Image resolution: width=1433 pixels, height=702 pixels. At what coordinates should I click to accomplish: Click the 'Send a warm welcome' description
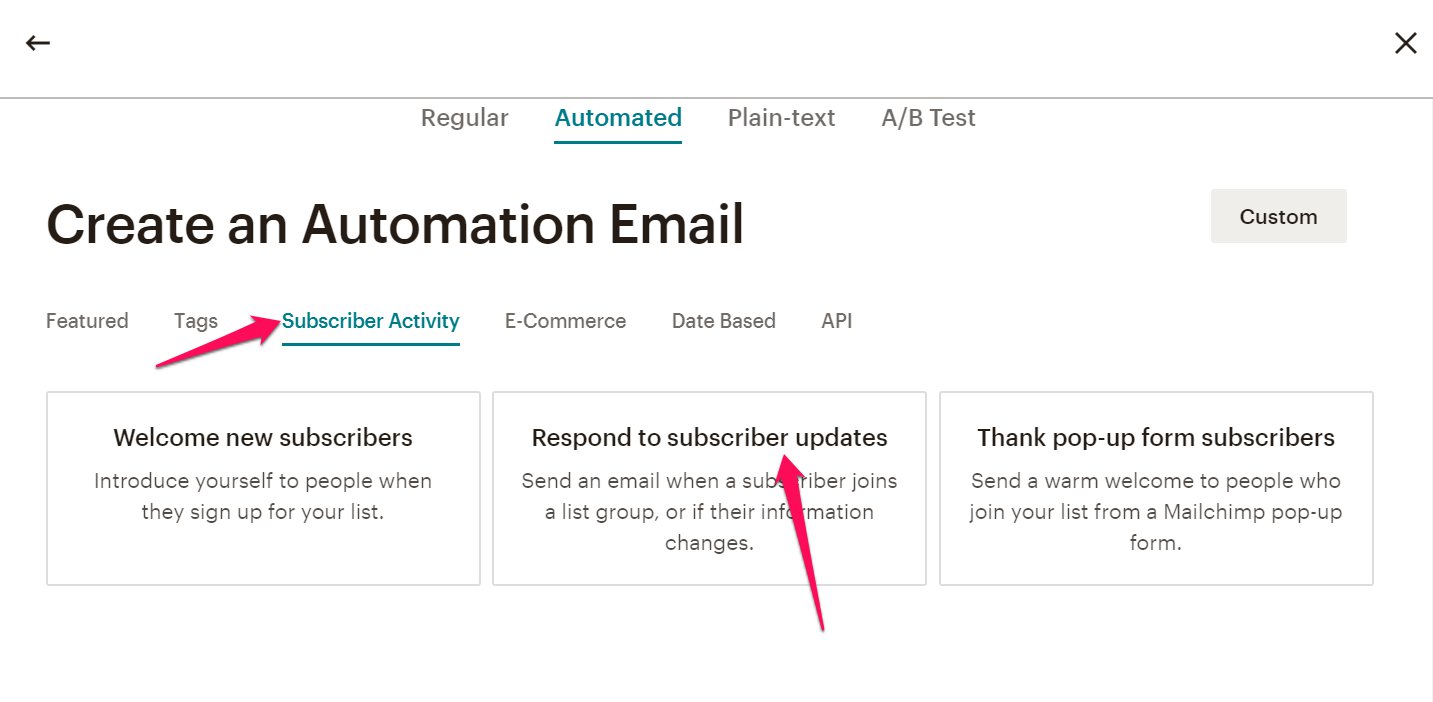1156,512
